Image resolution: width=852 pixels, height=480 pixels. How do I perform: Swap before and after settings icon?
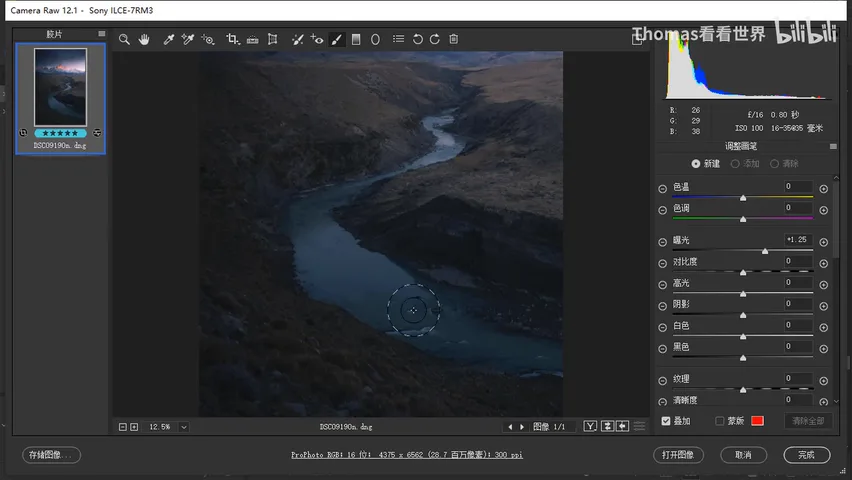click(607, 426)
